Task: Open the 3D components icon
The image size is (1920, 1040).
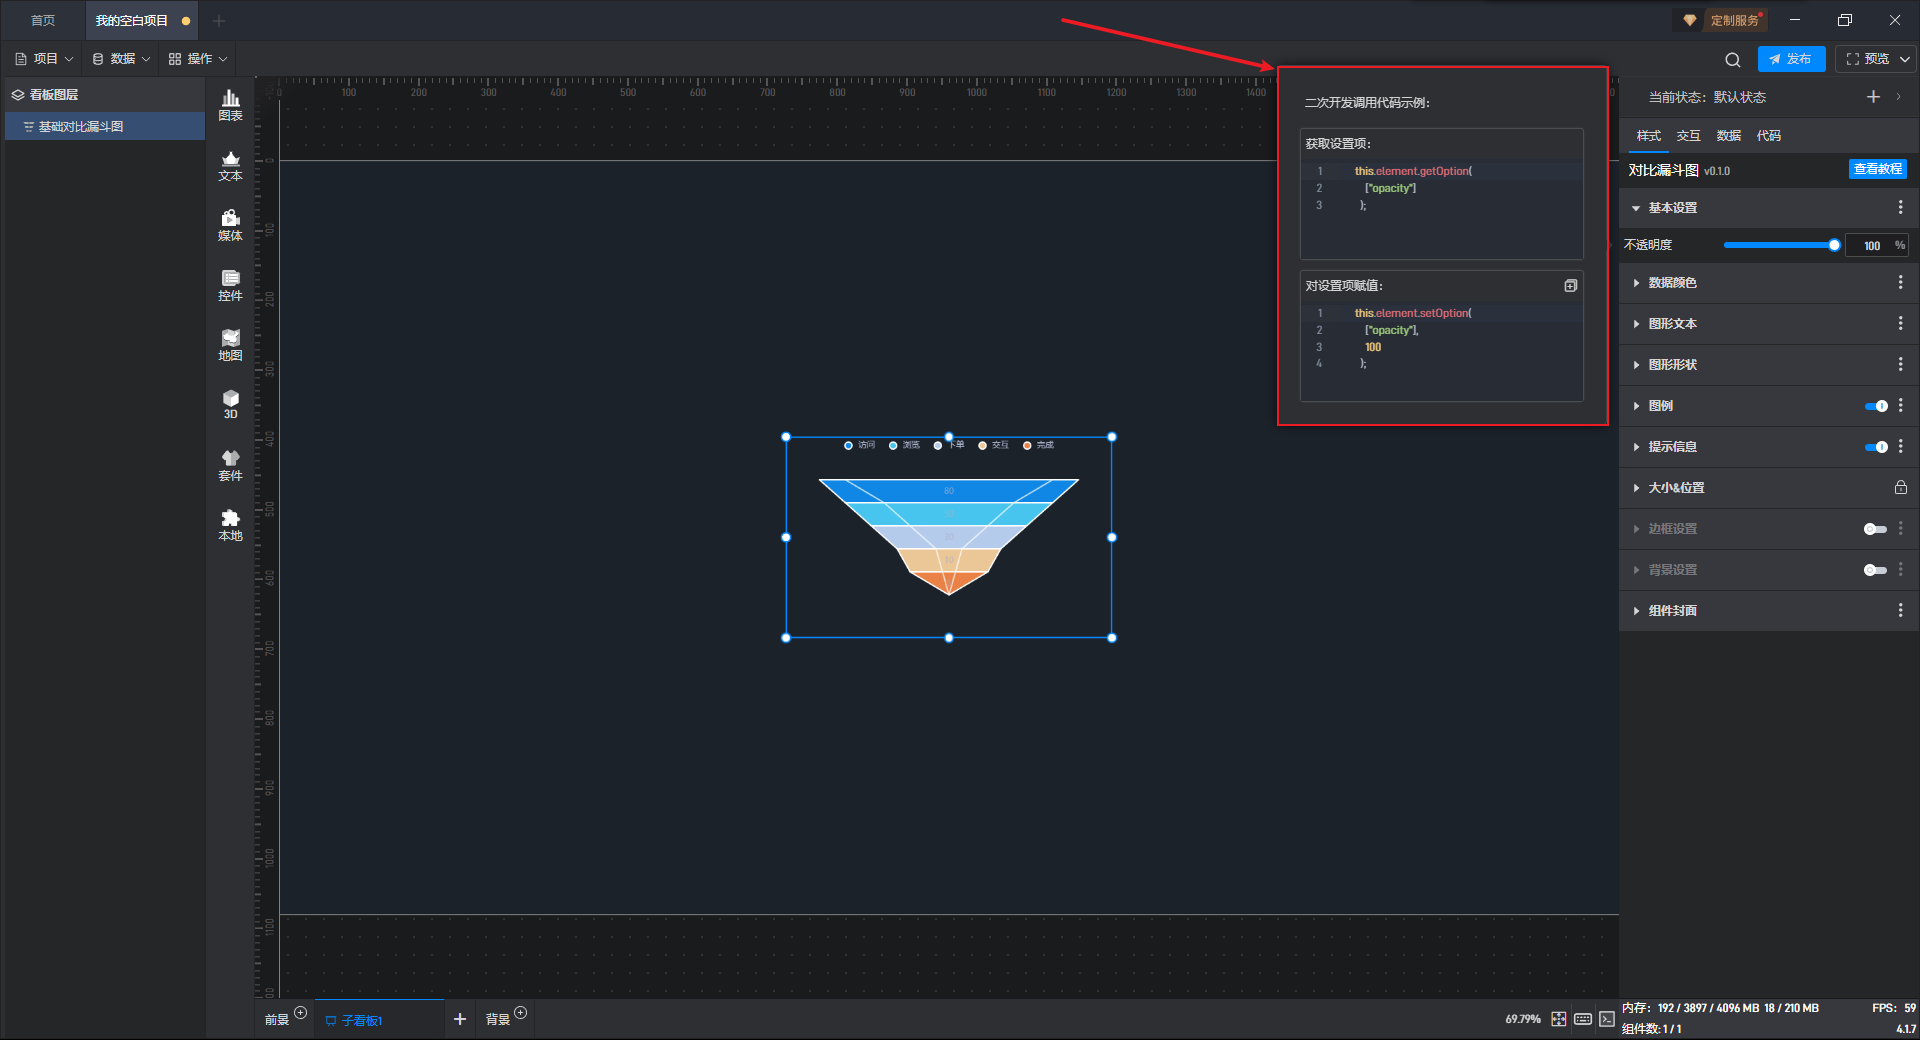Action: [230, 404]
